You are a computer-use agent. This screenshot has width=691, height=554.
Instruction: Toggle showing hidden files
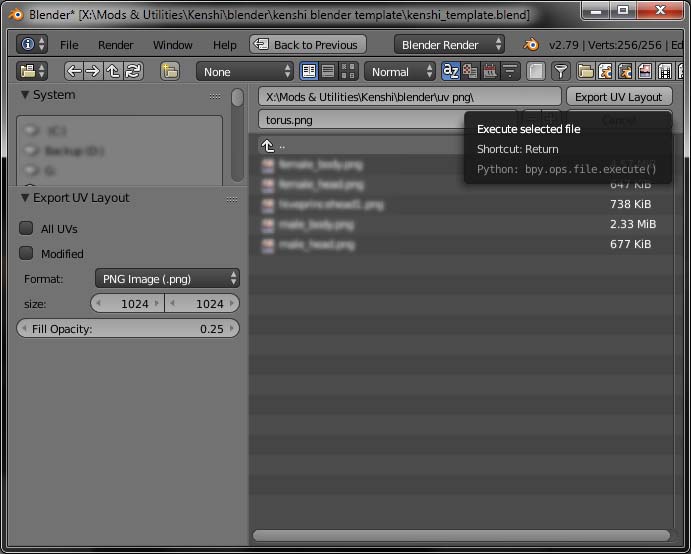click(x=536, y=71)
